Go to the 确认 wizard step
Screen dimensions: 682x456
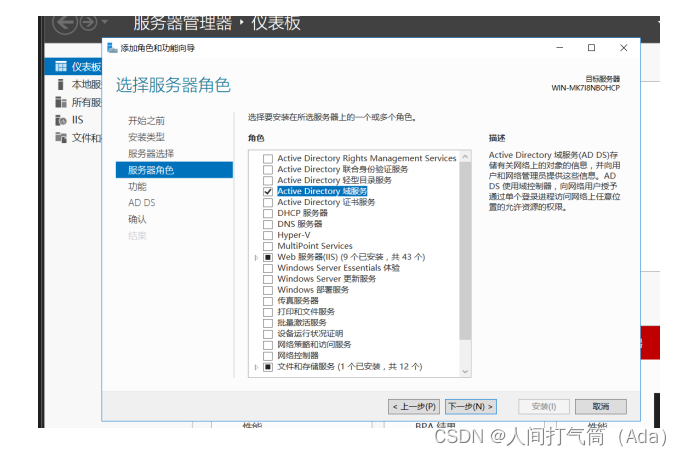(137, 219)
